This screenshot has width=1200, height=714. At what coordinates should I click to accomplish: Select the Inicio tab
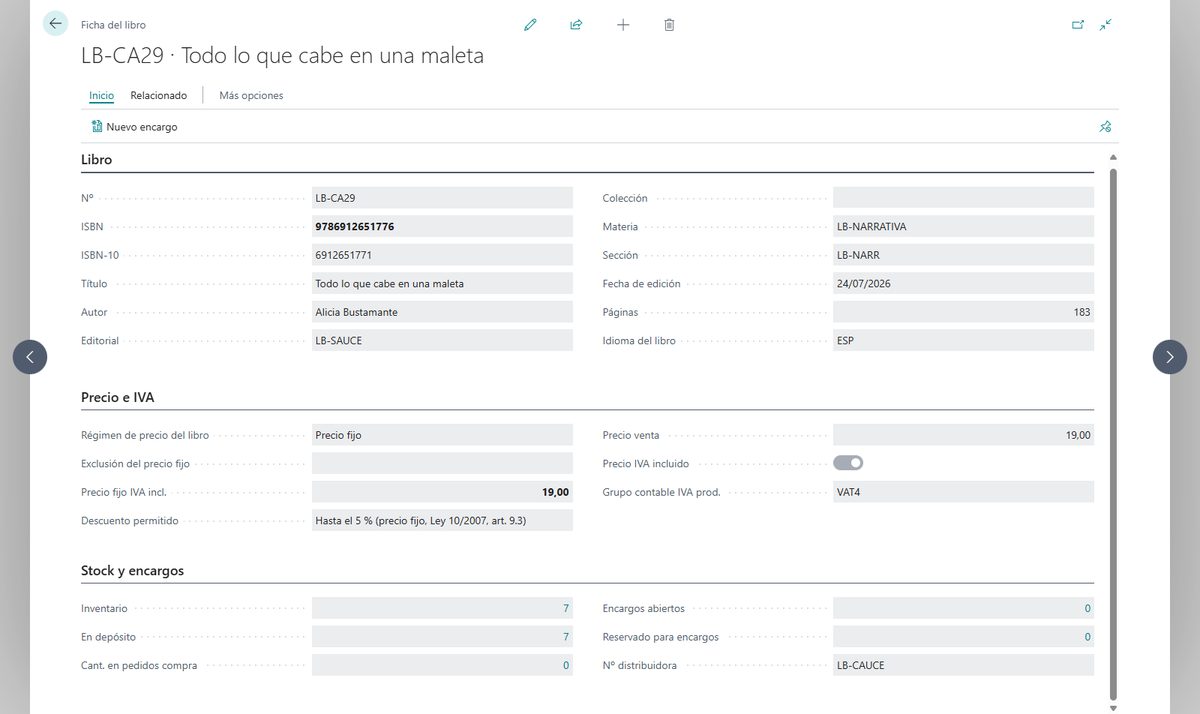pos(101,96)
